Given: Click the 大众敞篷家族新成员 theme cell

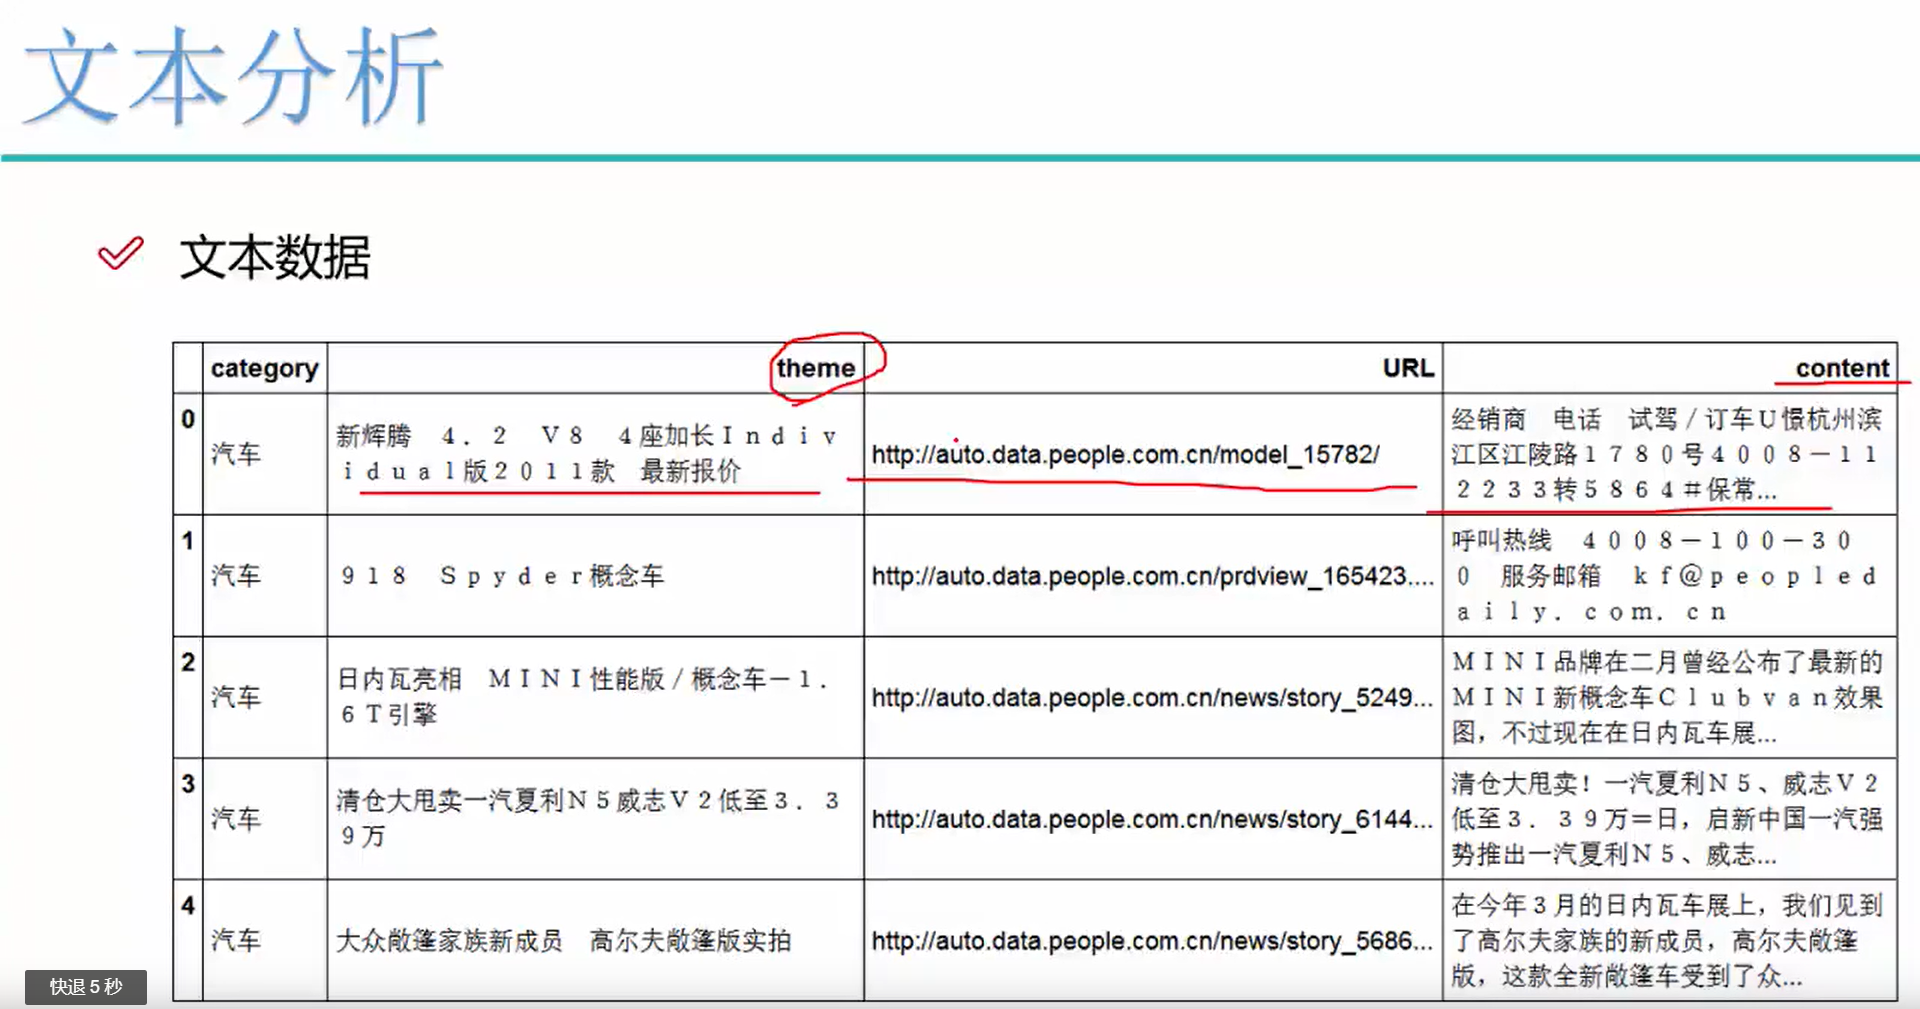Looking at the screenshot, I should [563, 940].
